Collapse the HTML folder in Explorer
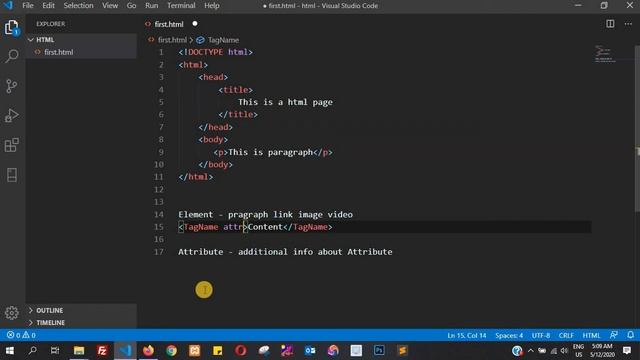The image size is (640, 360). [81, 40]
